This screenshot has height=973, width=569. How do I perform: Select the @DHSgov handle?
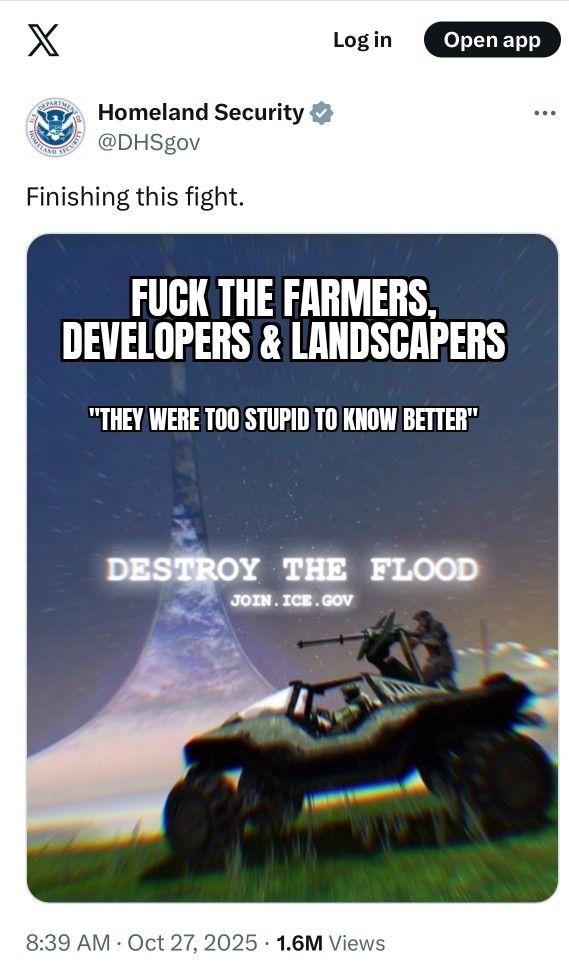tap(149, 142)
